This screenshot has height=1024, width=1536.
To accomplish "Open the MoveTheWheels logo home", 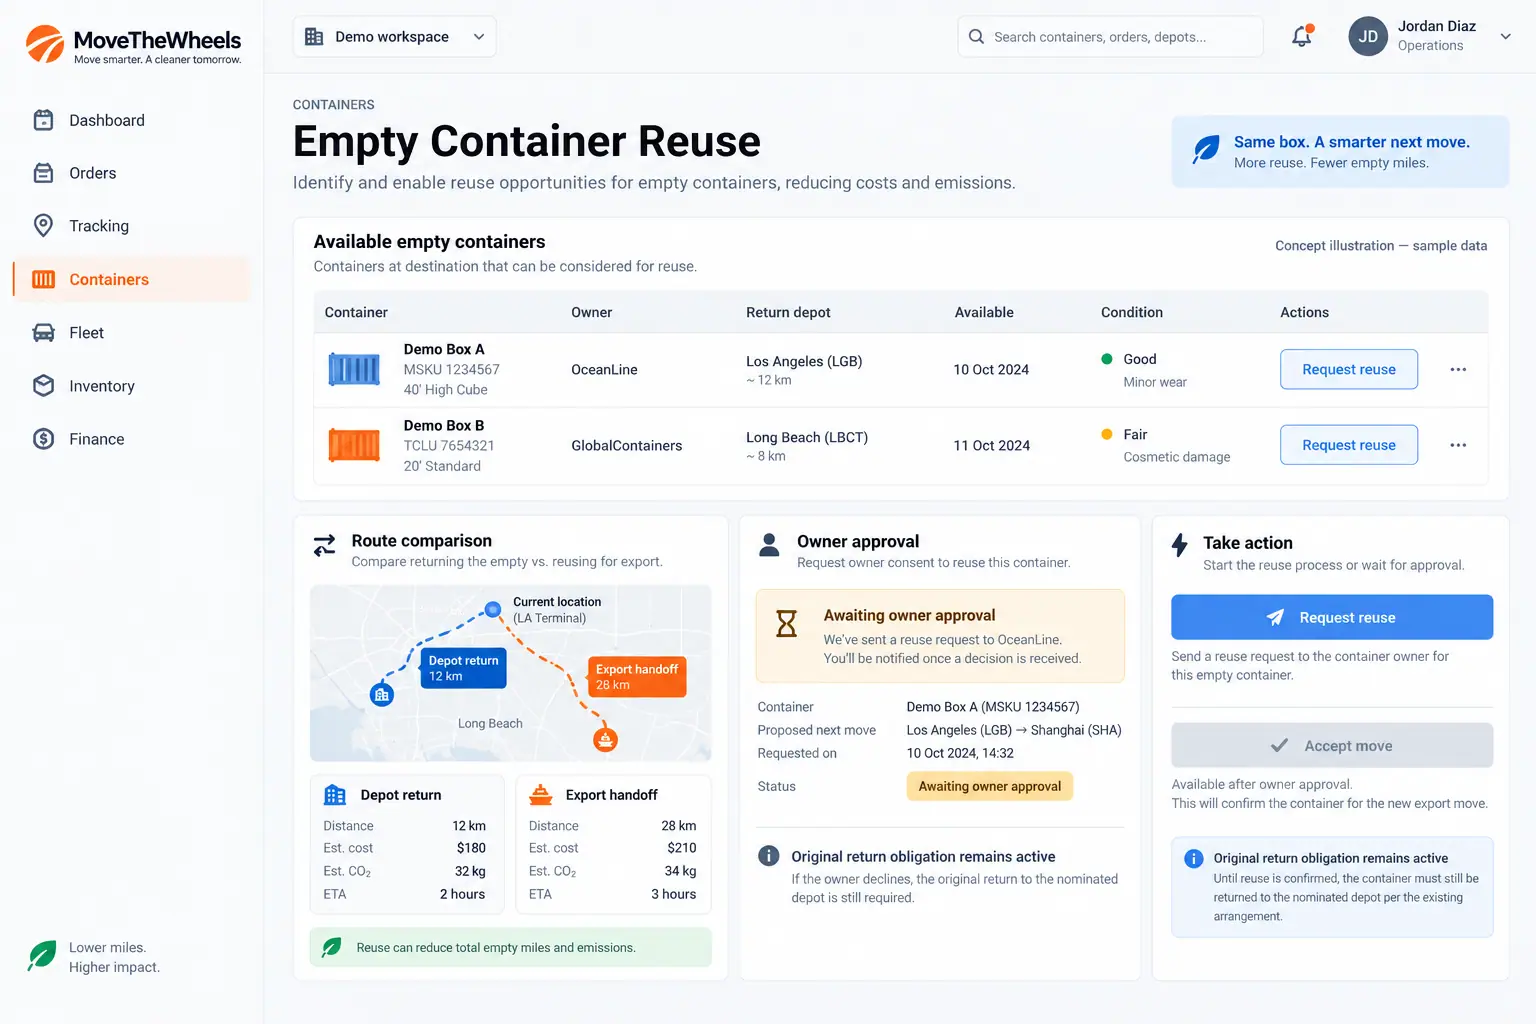I will pyautogui.click(x=133, y=45).
